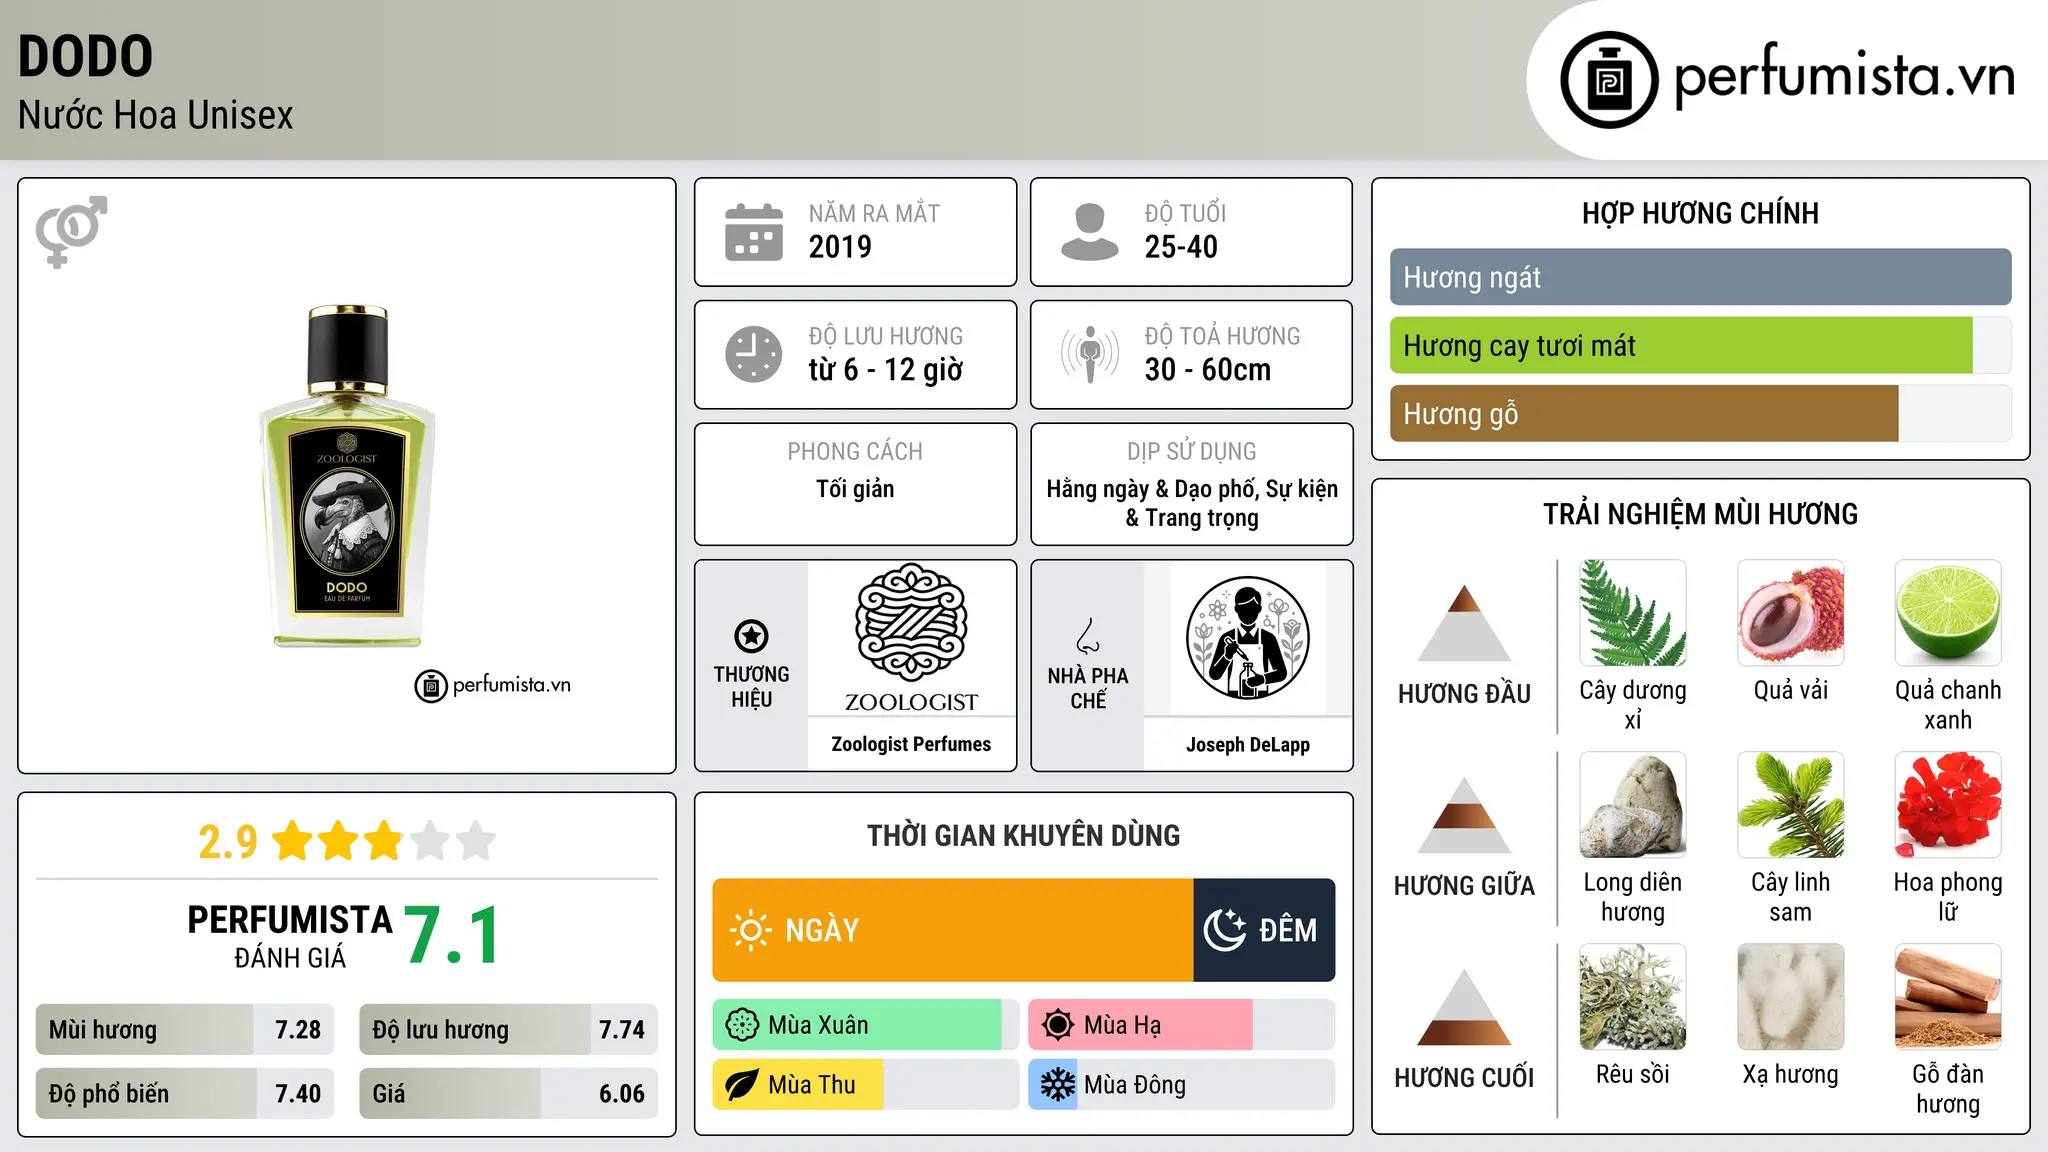Open the Quả chanh xanh lime image
The image size is (2048, 1152).
pyautogui.click(x=1948, y=613)
